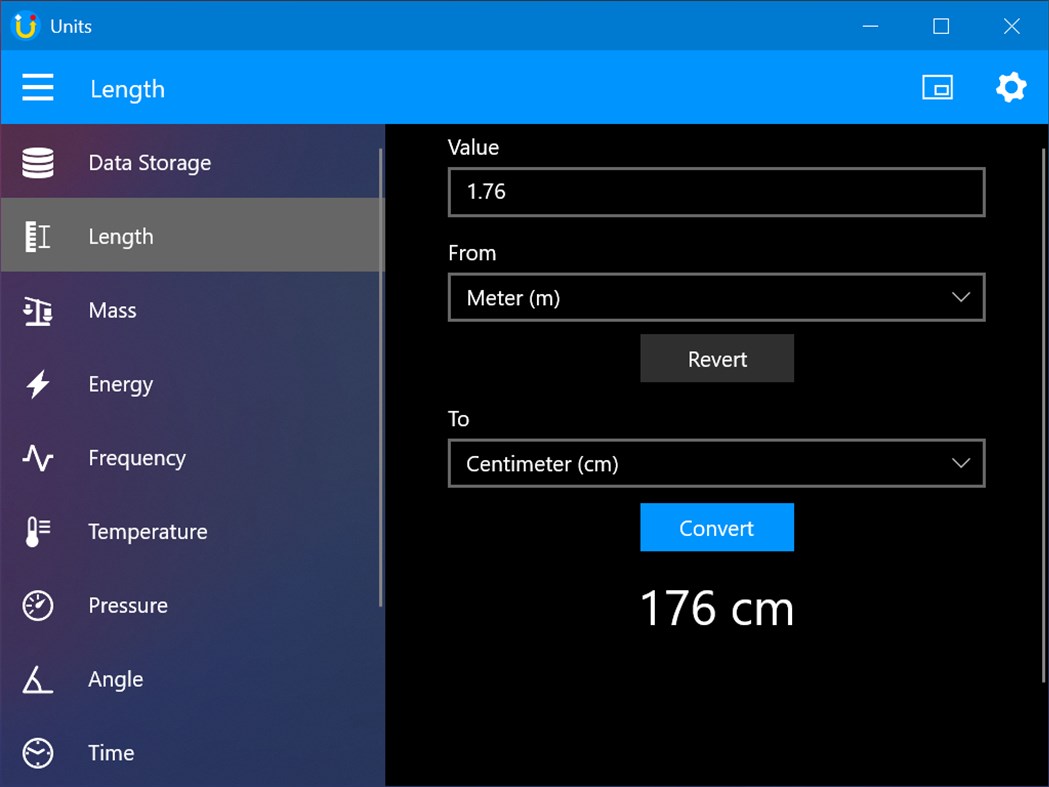
Task: Click inside the Value input field
Action: pyautogui.click(x=716, y=192)
